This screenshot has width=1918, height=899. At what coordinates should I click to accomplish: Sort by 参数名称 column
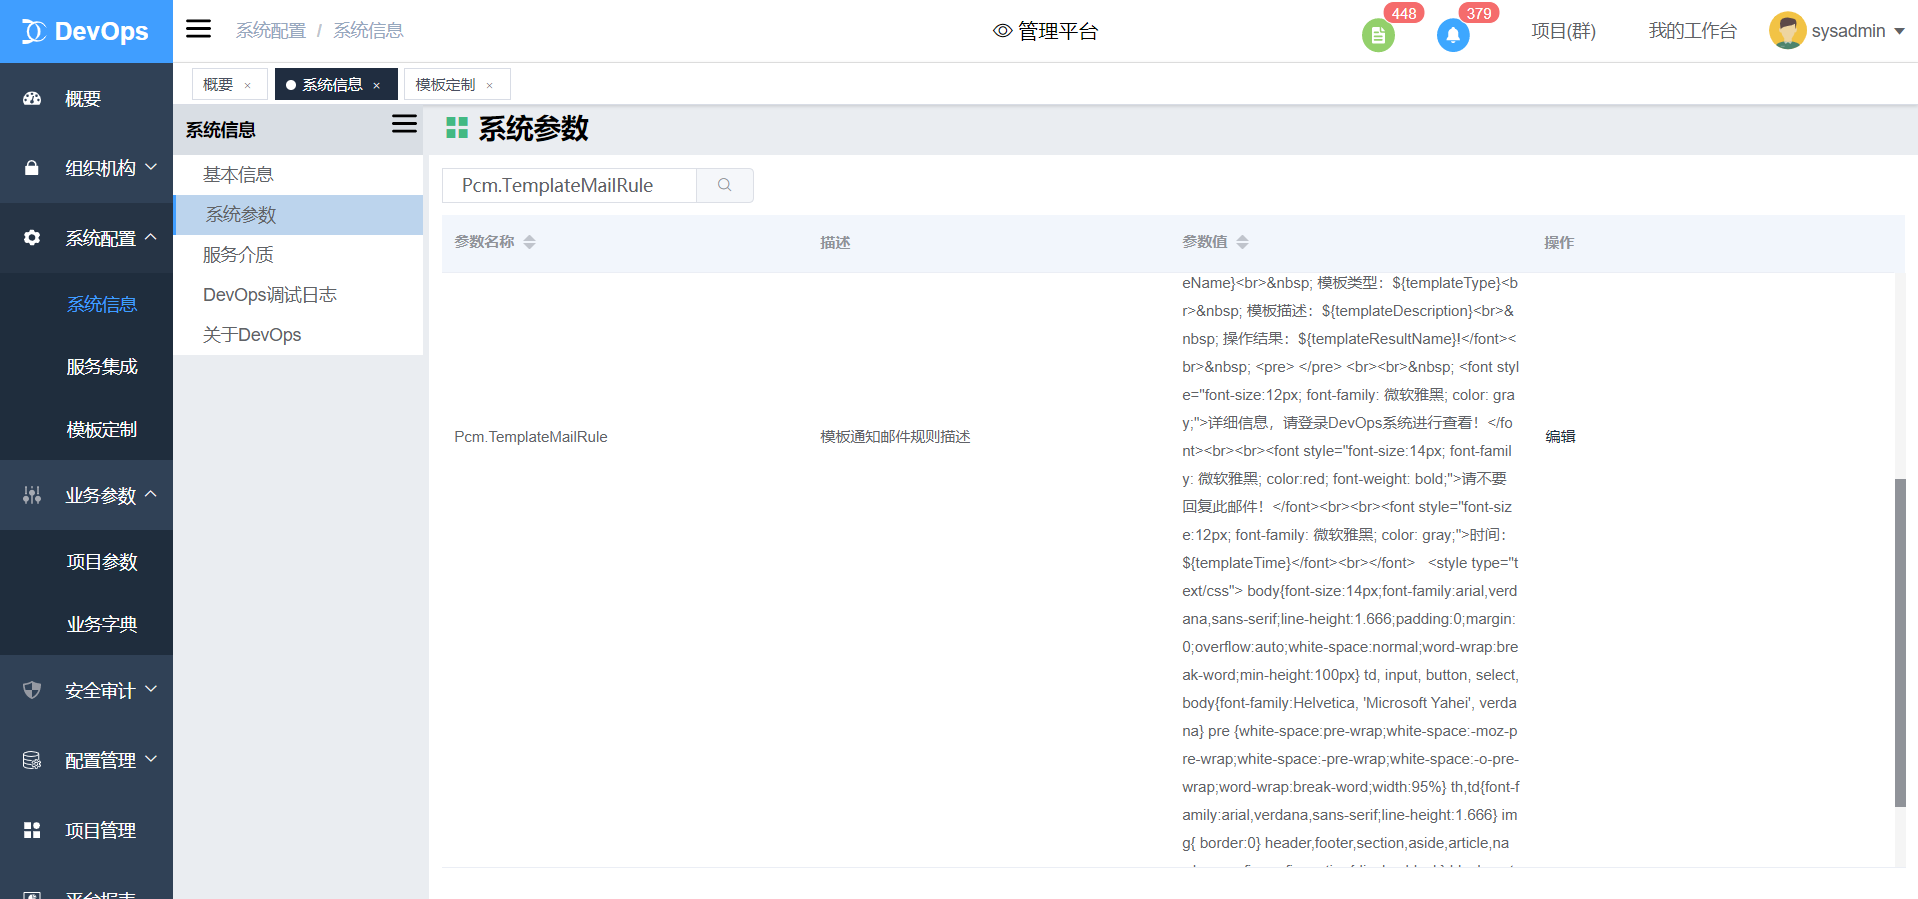(x=529, y=242)
